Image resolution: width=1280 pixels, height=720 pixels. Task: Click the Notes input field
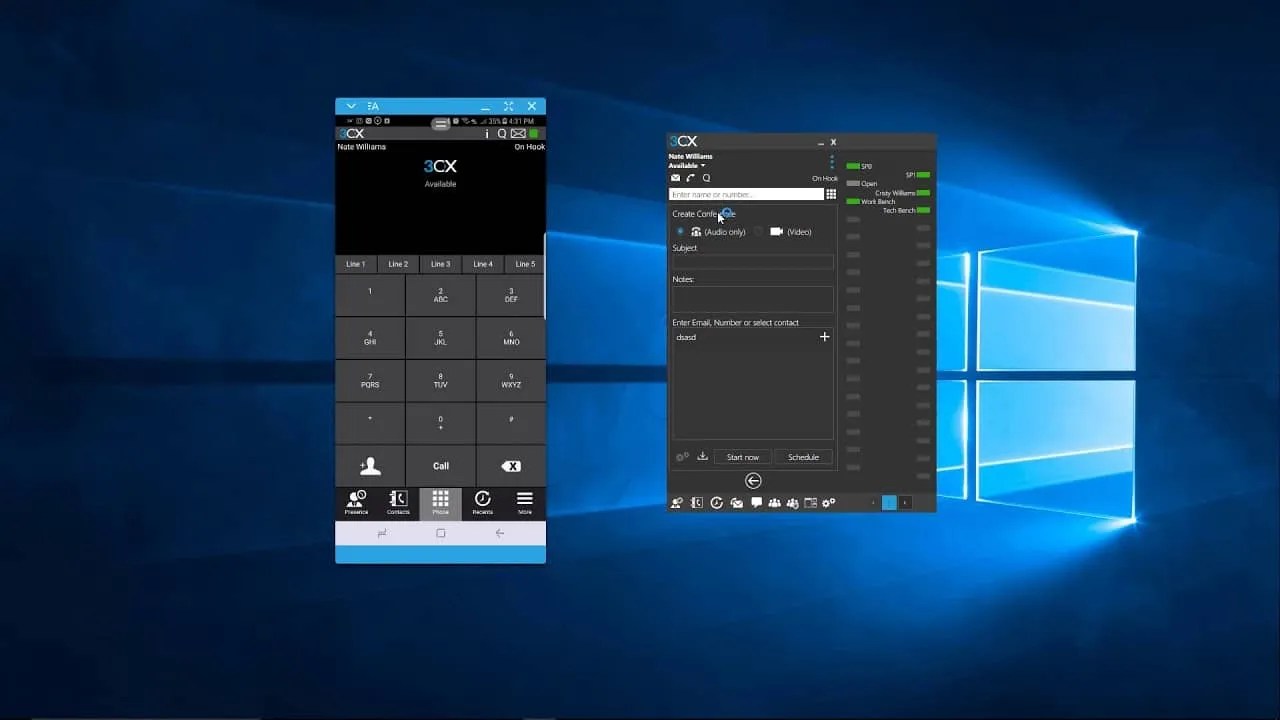point(753,299)
